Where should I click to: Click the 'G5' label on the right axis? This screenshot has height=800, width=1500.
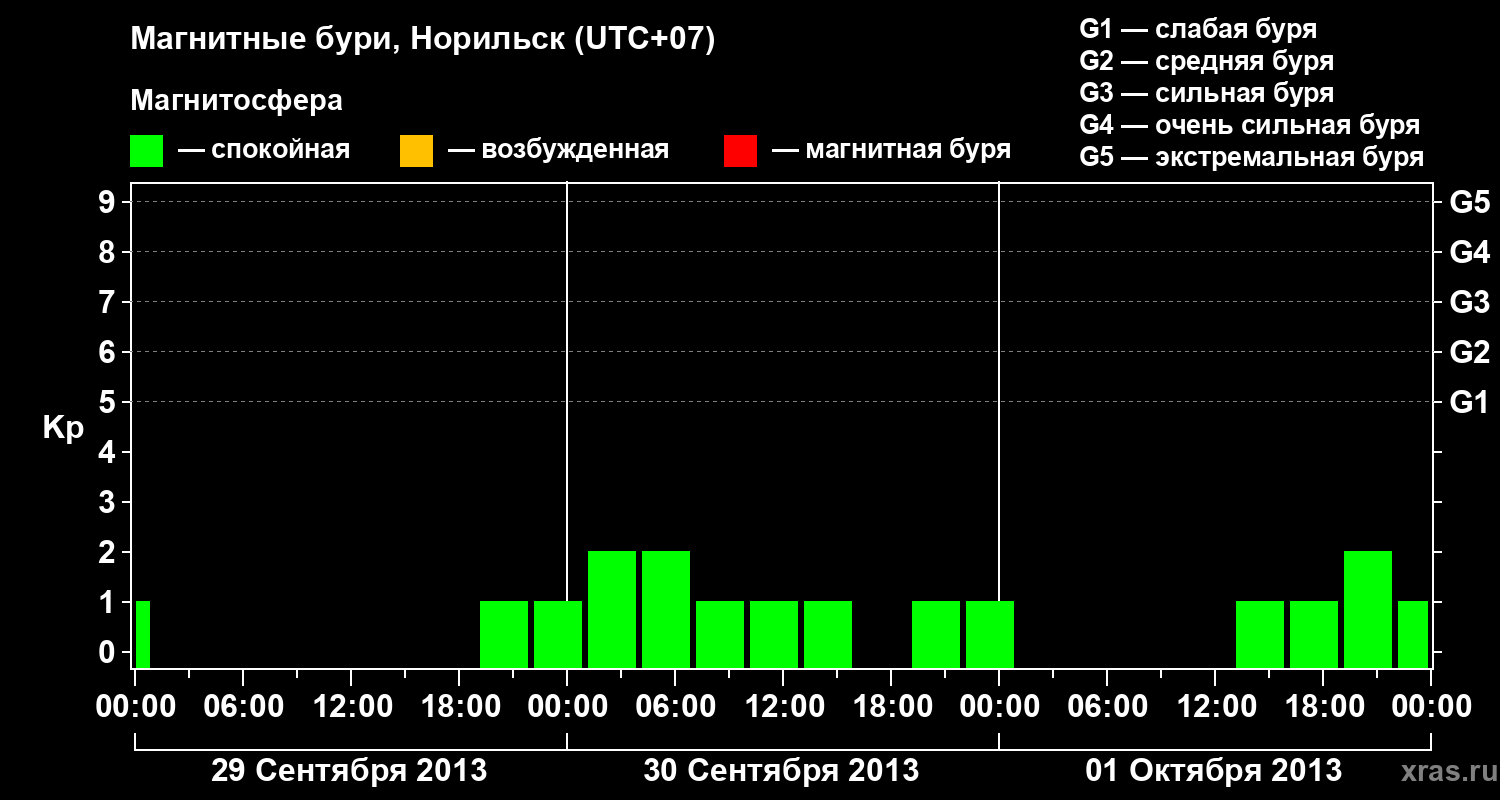[x=1469, y=203]
